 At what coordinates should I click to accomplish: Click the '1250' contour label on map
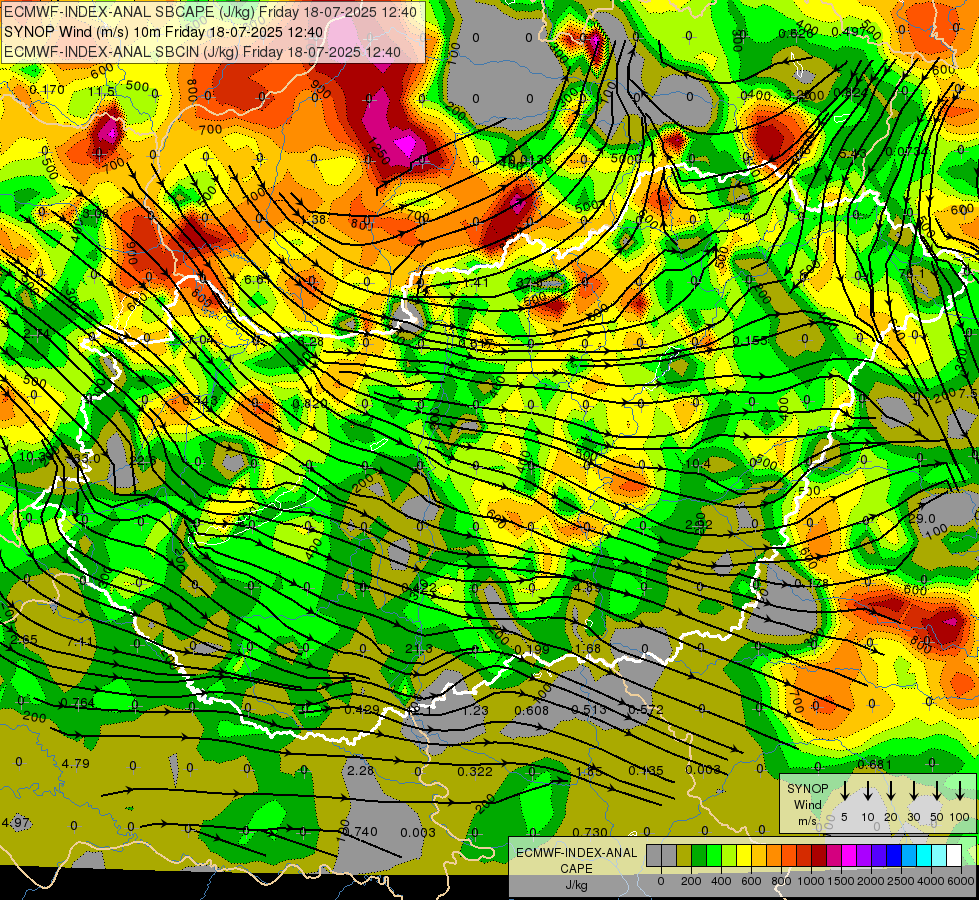(x=379, y=151)
